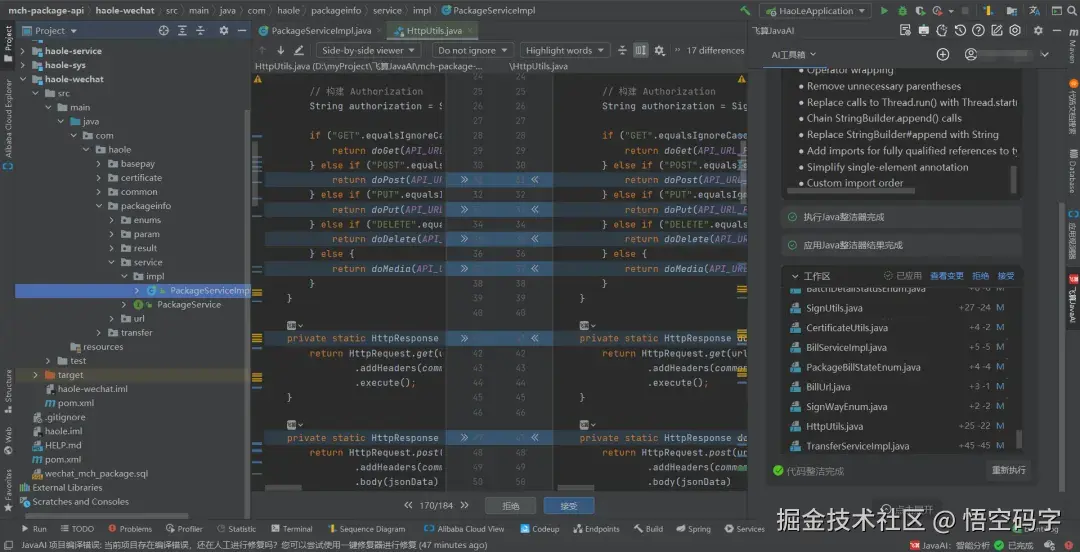Click the blue 接受 accept button below diff

point(568,506)
